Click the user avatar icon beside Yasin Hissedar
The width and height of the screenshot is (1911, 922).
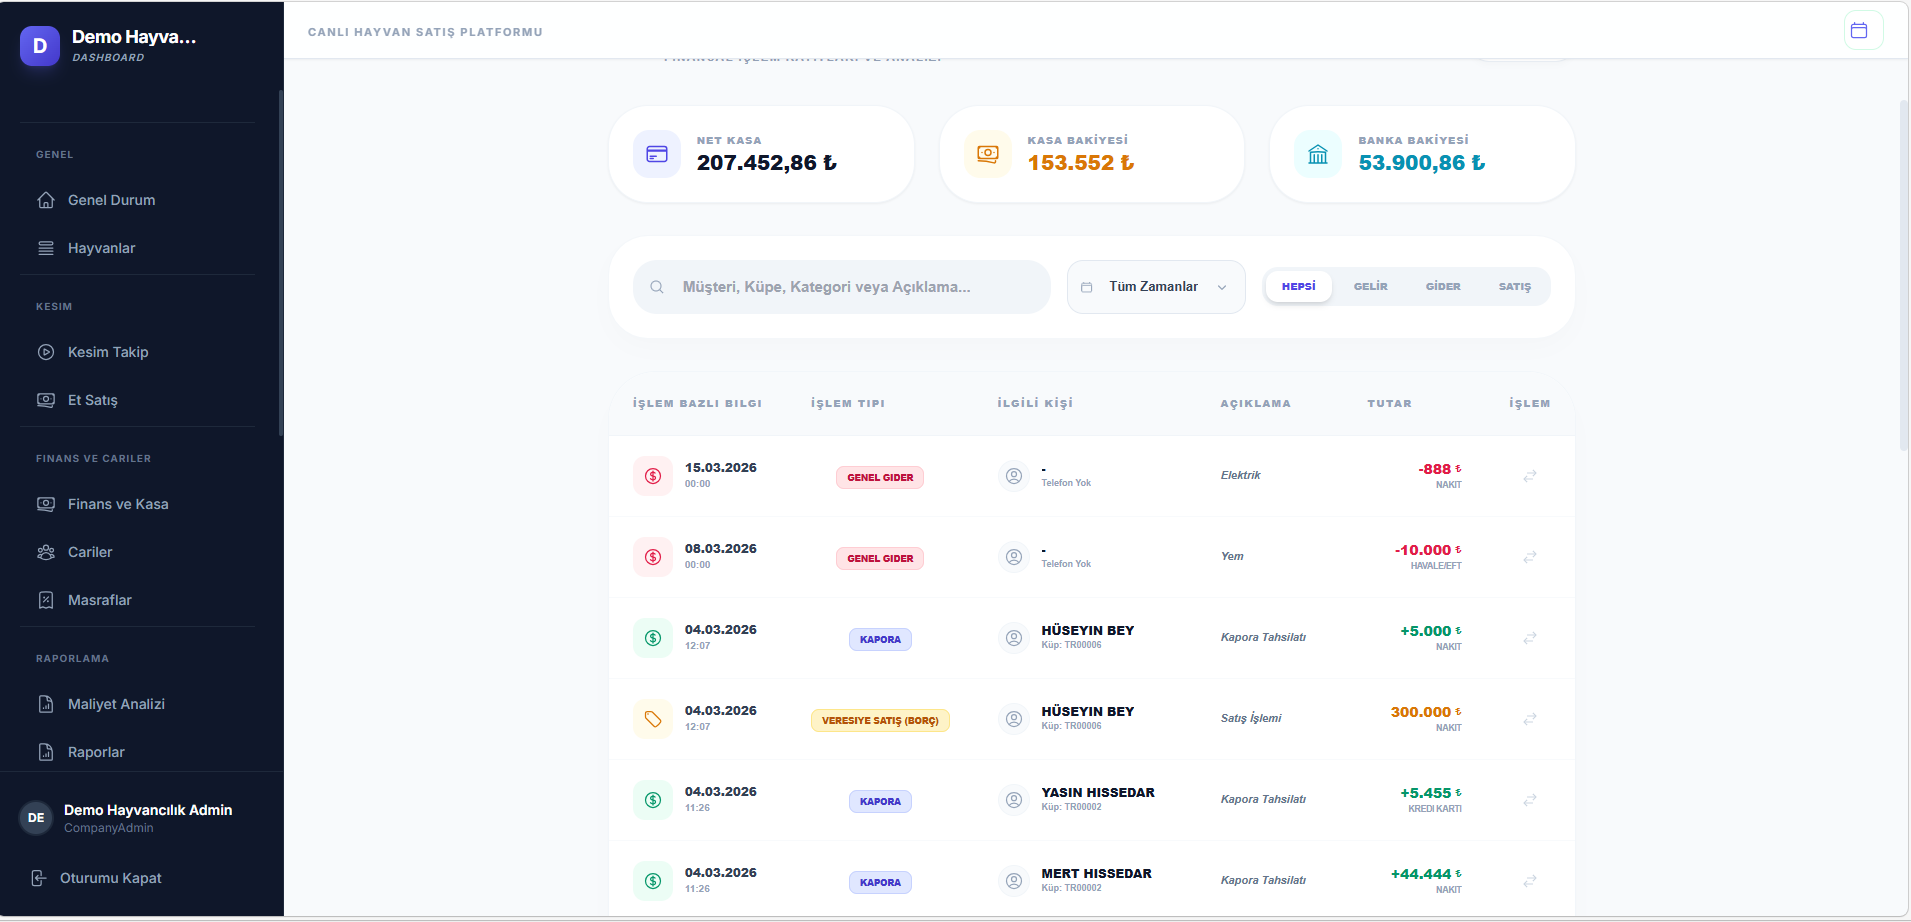[x=1013, y=800]
